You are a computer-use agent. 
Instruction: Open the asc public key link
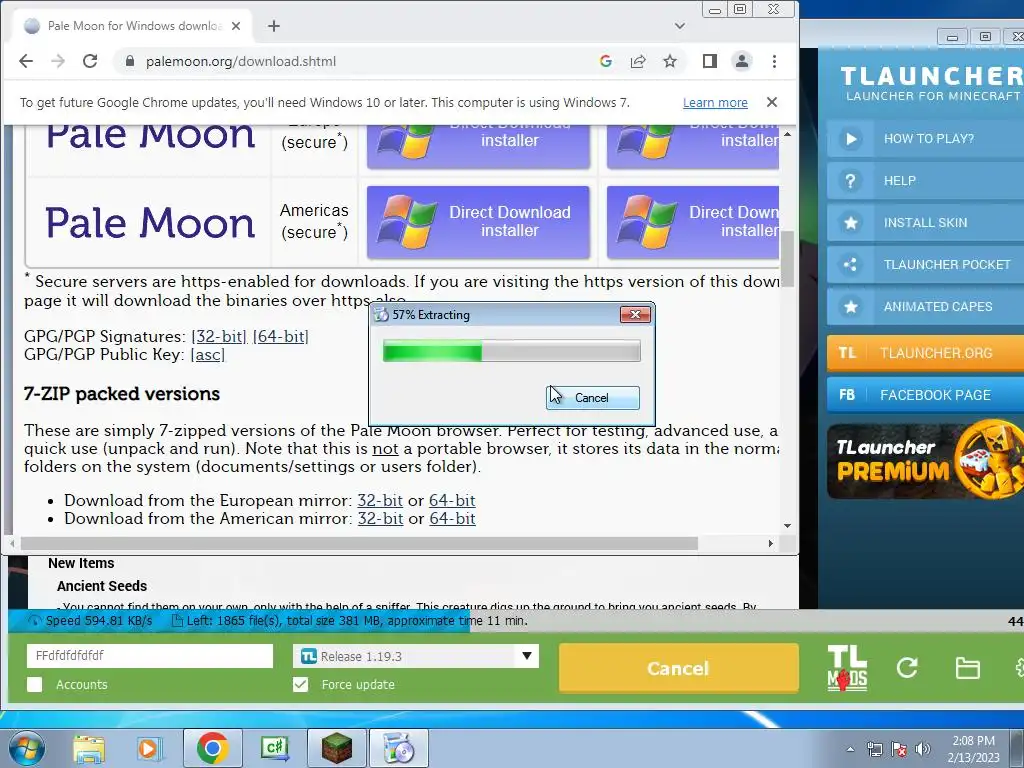click(208, 355)
